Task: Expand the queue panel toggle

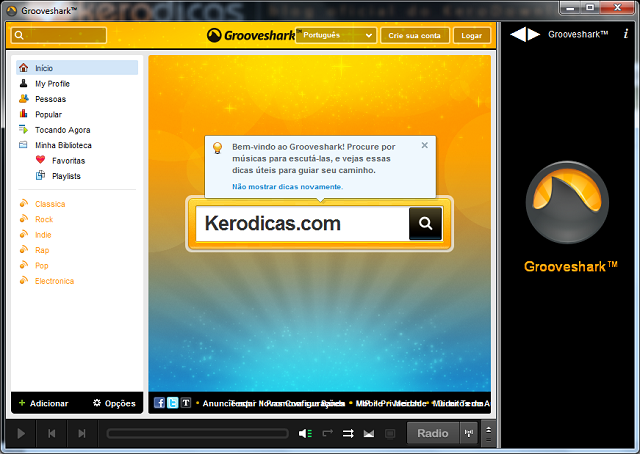Action: 489,434
